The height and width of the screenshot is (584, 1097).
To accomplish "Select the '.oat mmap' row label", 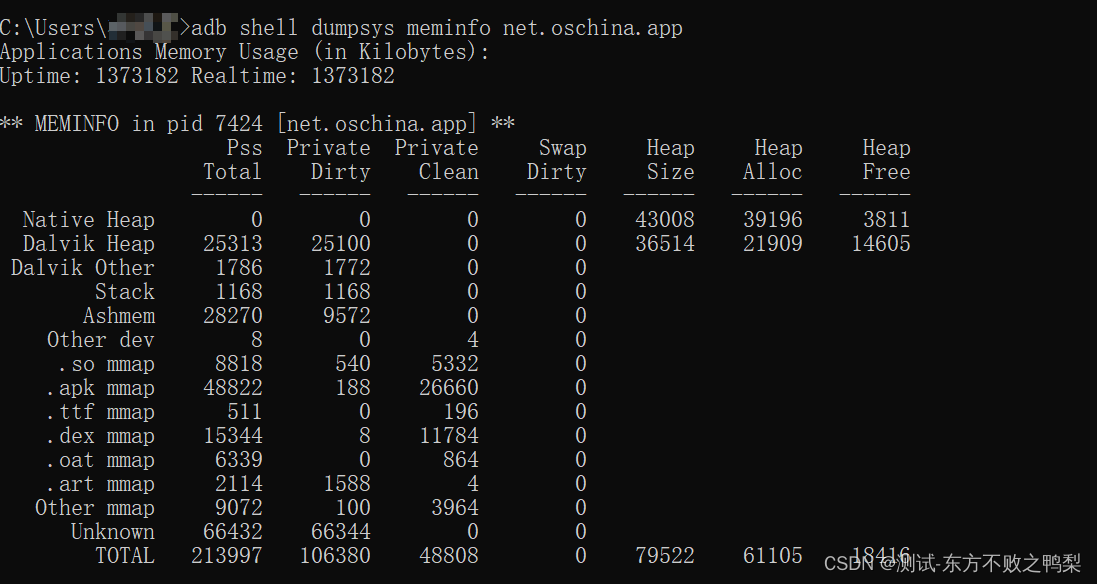I will [x=101, y=460].
